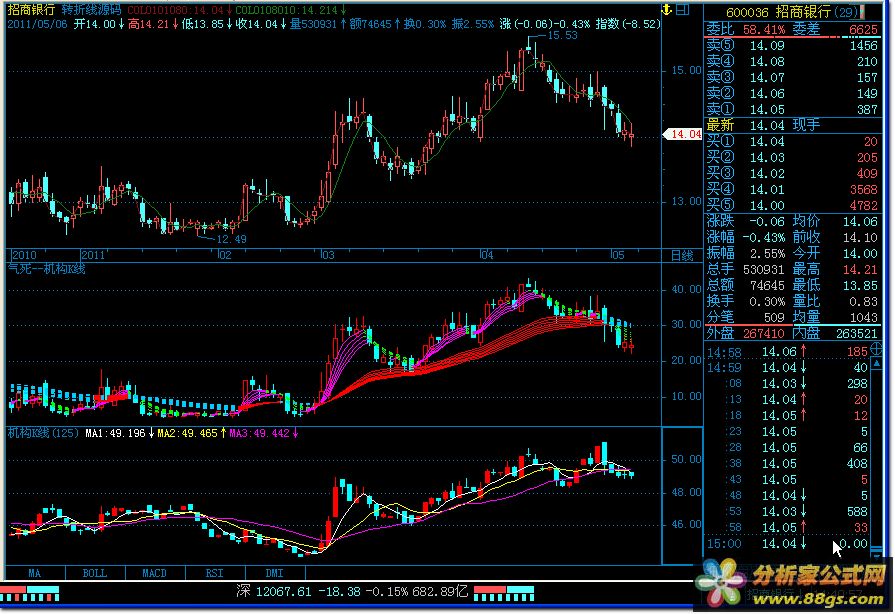The height and width of the screenshot is (614, 895).
Task: Click the 日线 period label
Action: click(682, 256)
